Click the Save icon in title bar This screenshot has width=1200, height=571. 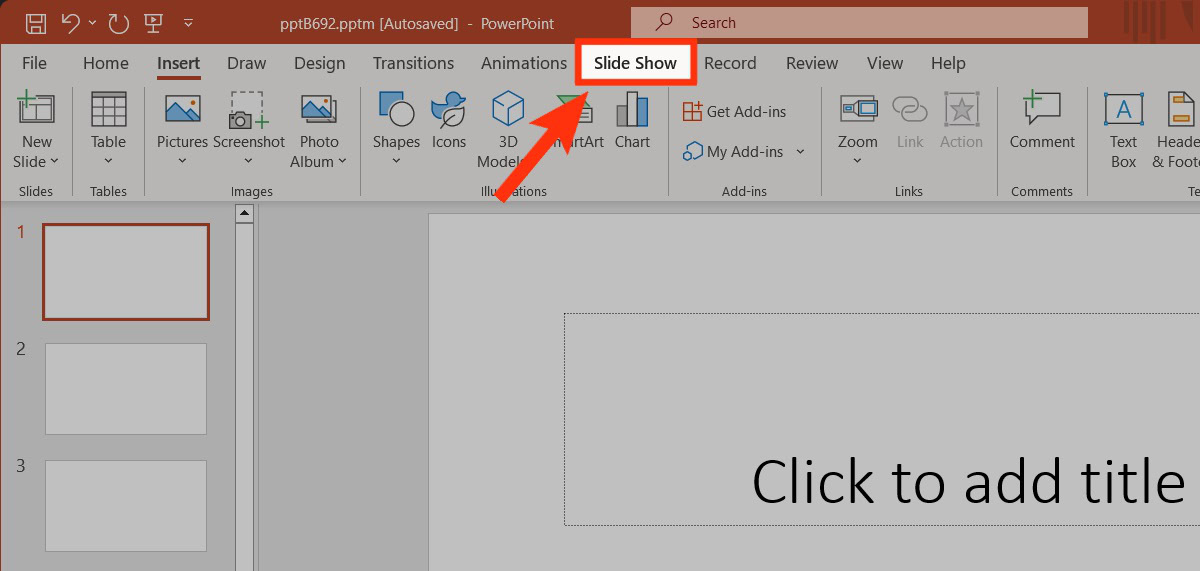[35, 22]
